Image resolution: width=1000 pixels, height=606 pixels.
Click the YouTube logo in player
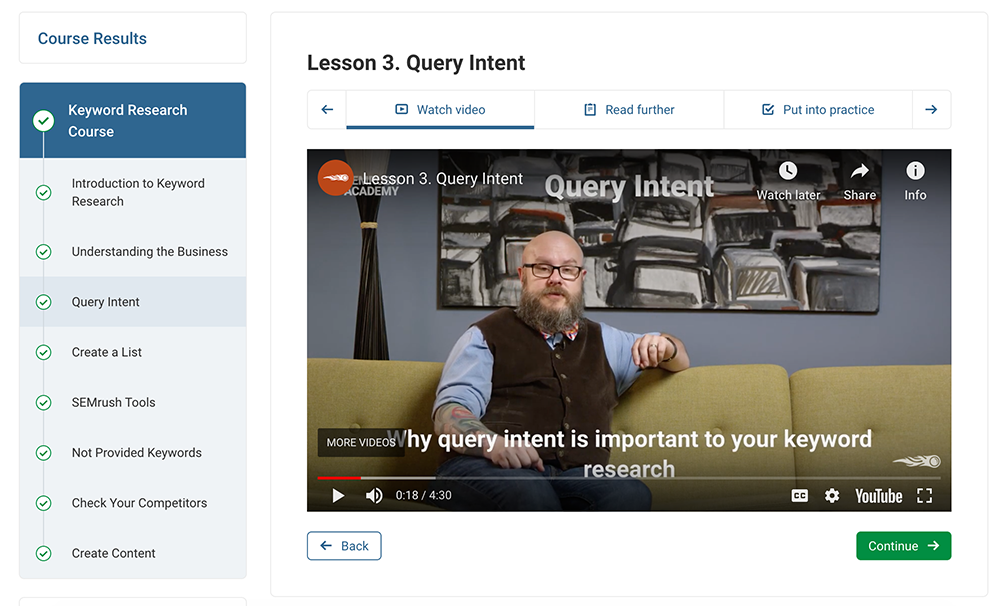pos(878,496)
